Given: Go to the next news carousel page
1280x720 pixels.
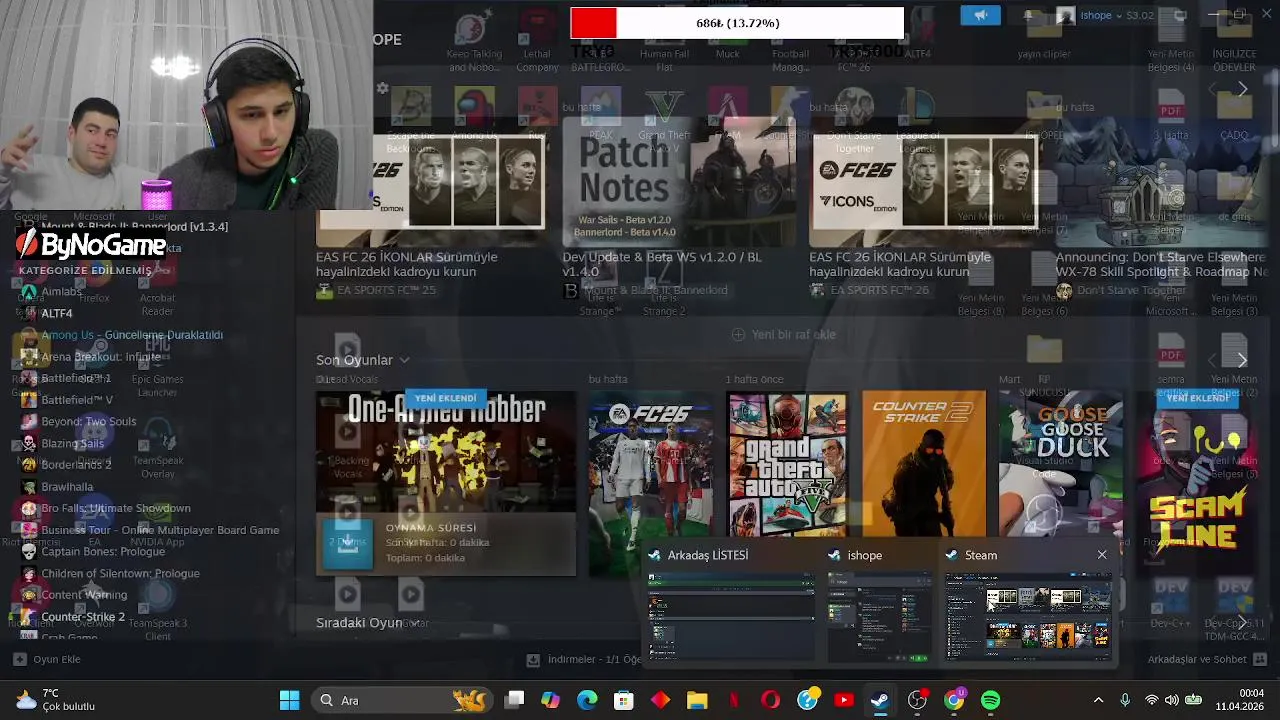Looking at the screenshot, I should click(x=1242, y=89).
